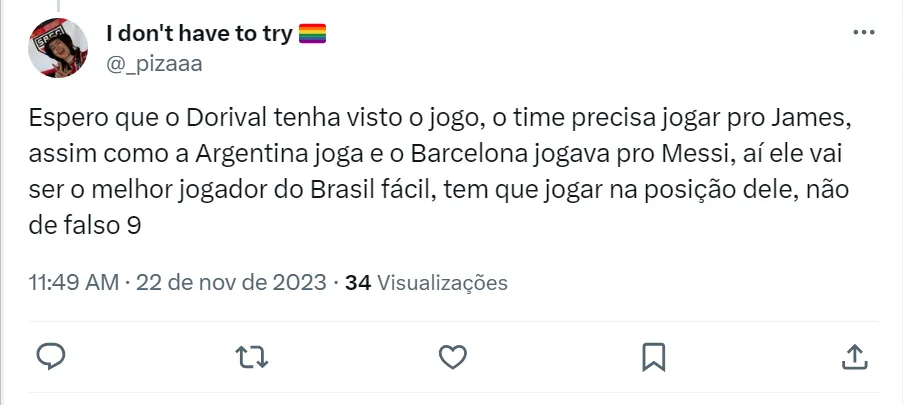This screenshot has height=405, width=903.
Task: Click the word "Argentina" in the tweet
Action: coord(241,156)
